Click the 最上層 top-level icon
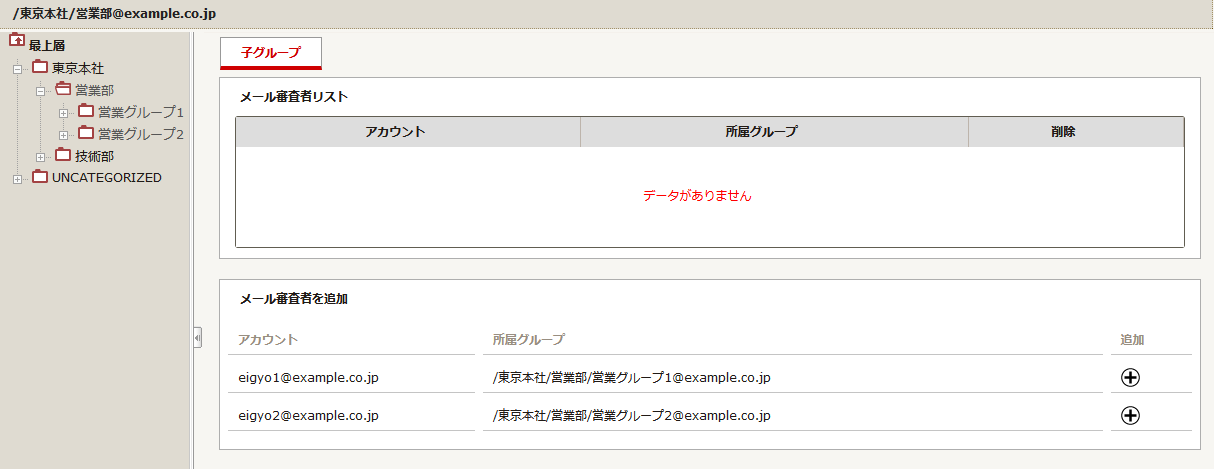 (x=17, y=41)
